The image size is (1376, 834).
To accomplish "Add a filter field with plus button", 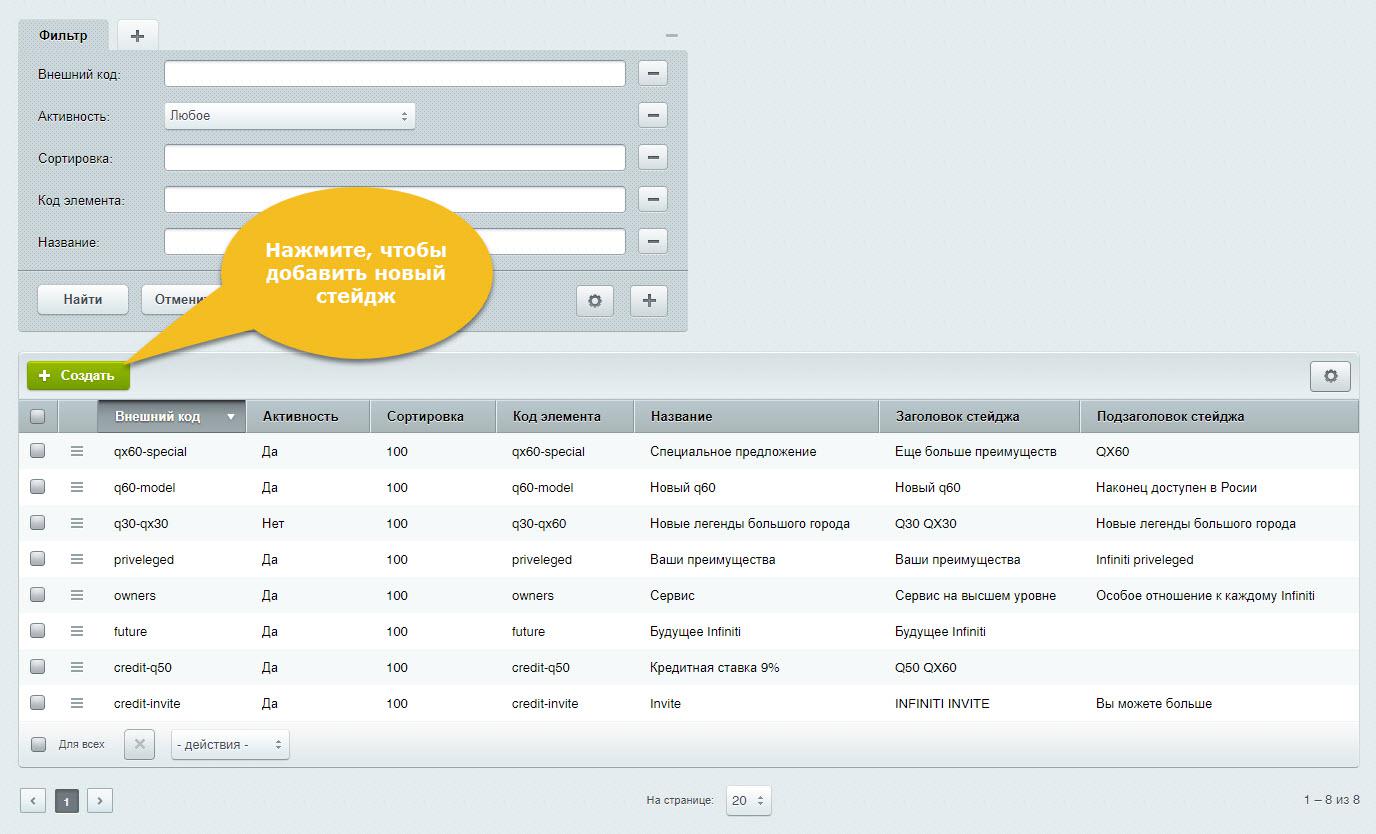I will (649, 300).
